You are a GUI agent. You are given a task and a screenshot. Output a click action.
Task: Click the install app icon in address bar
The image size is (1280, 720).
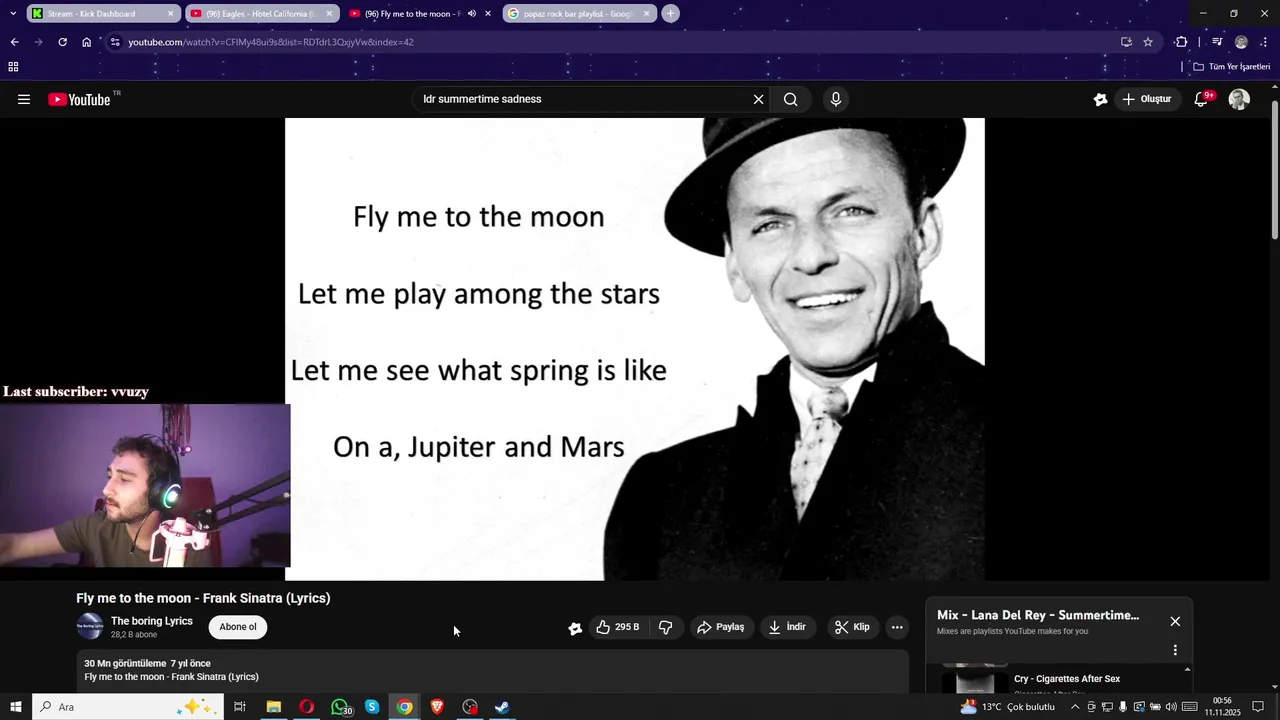(x=1126, y=42)
